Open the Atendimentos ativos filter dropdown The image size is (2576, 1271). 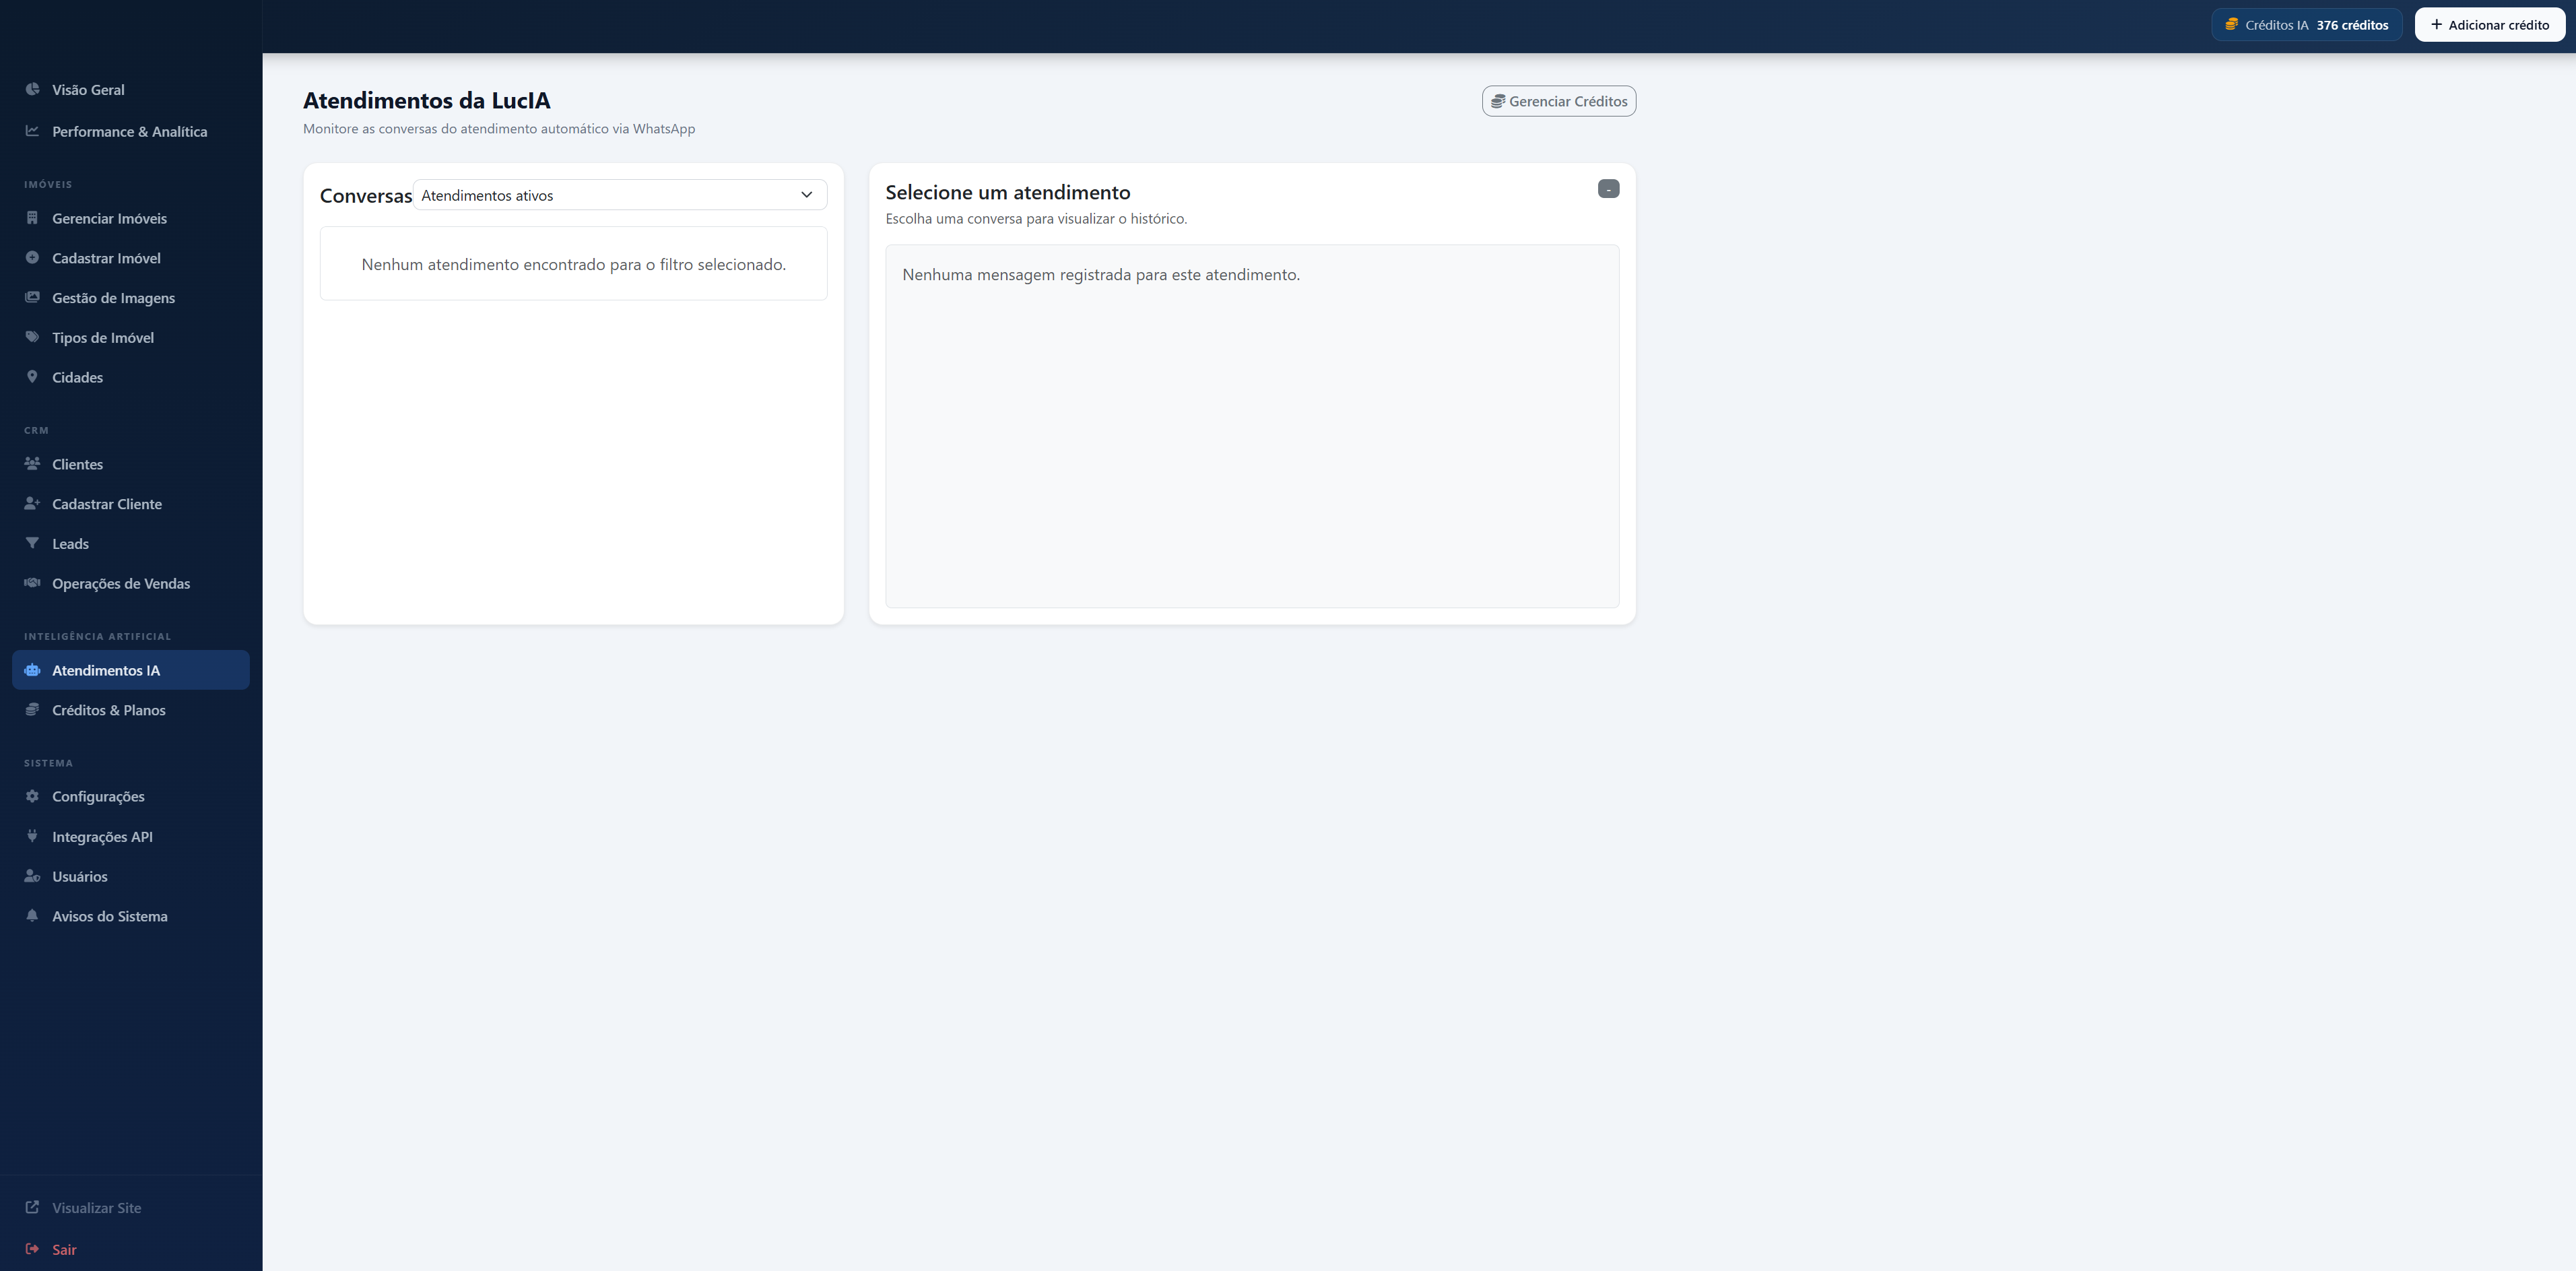pos(600,195)
